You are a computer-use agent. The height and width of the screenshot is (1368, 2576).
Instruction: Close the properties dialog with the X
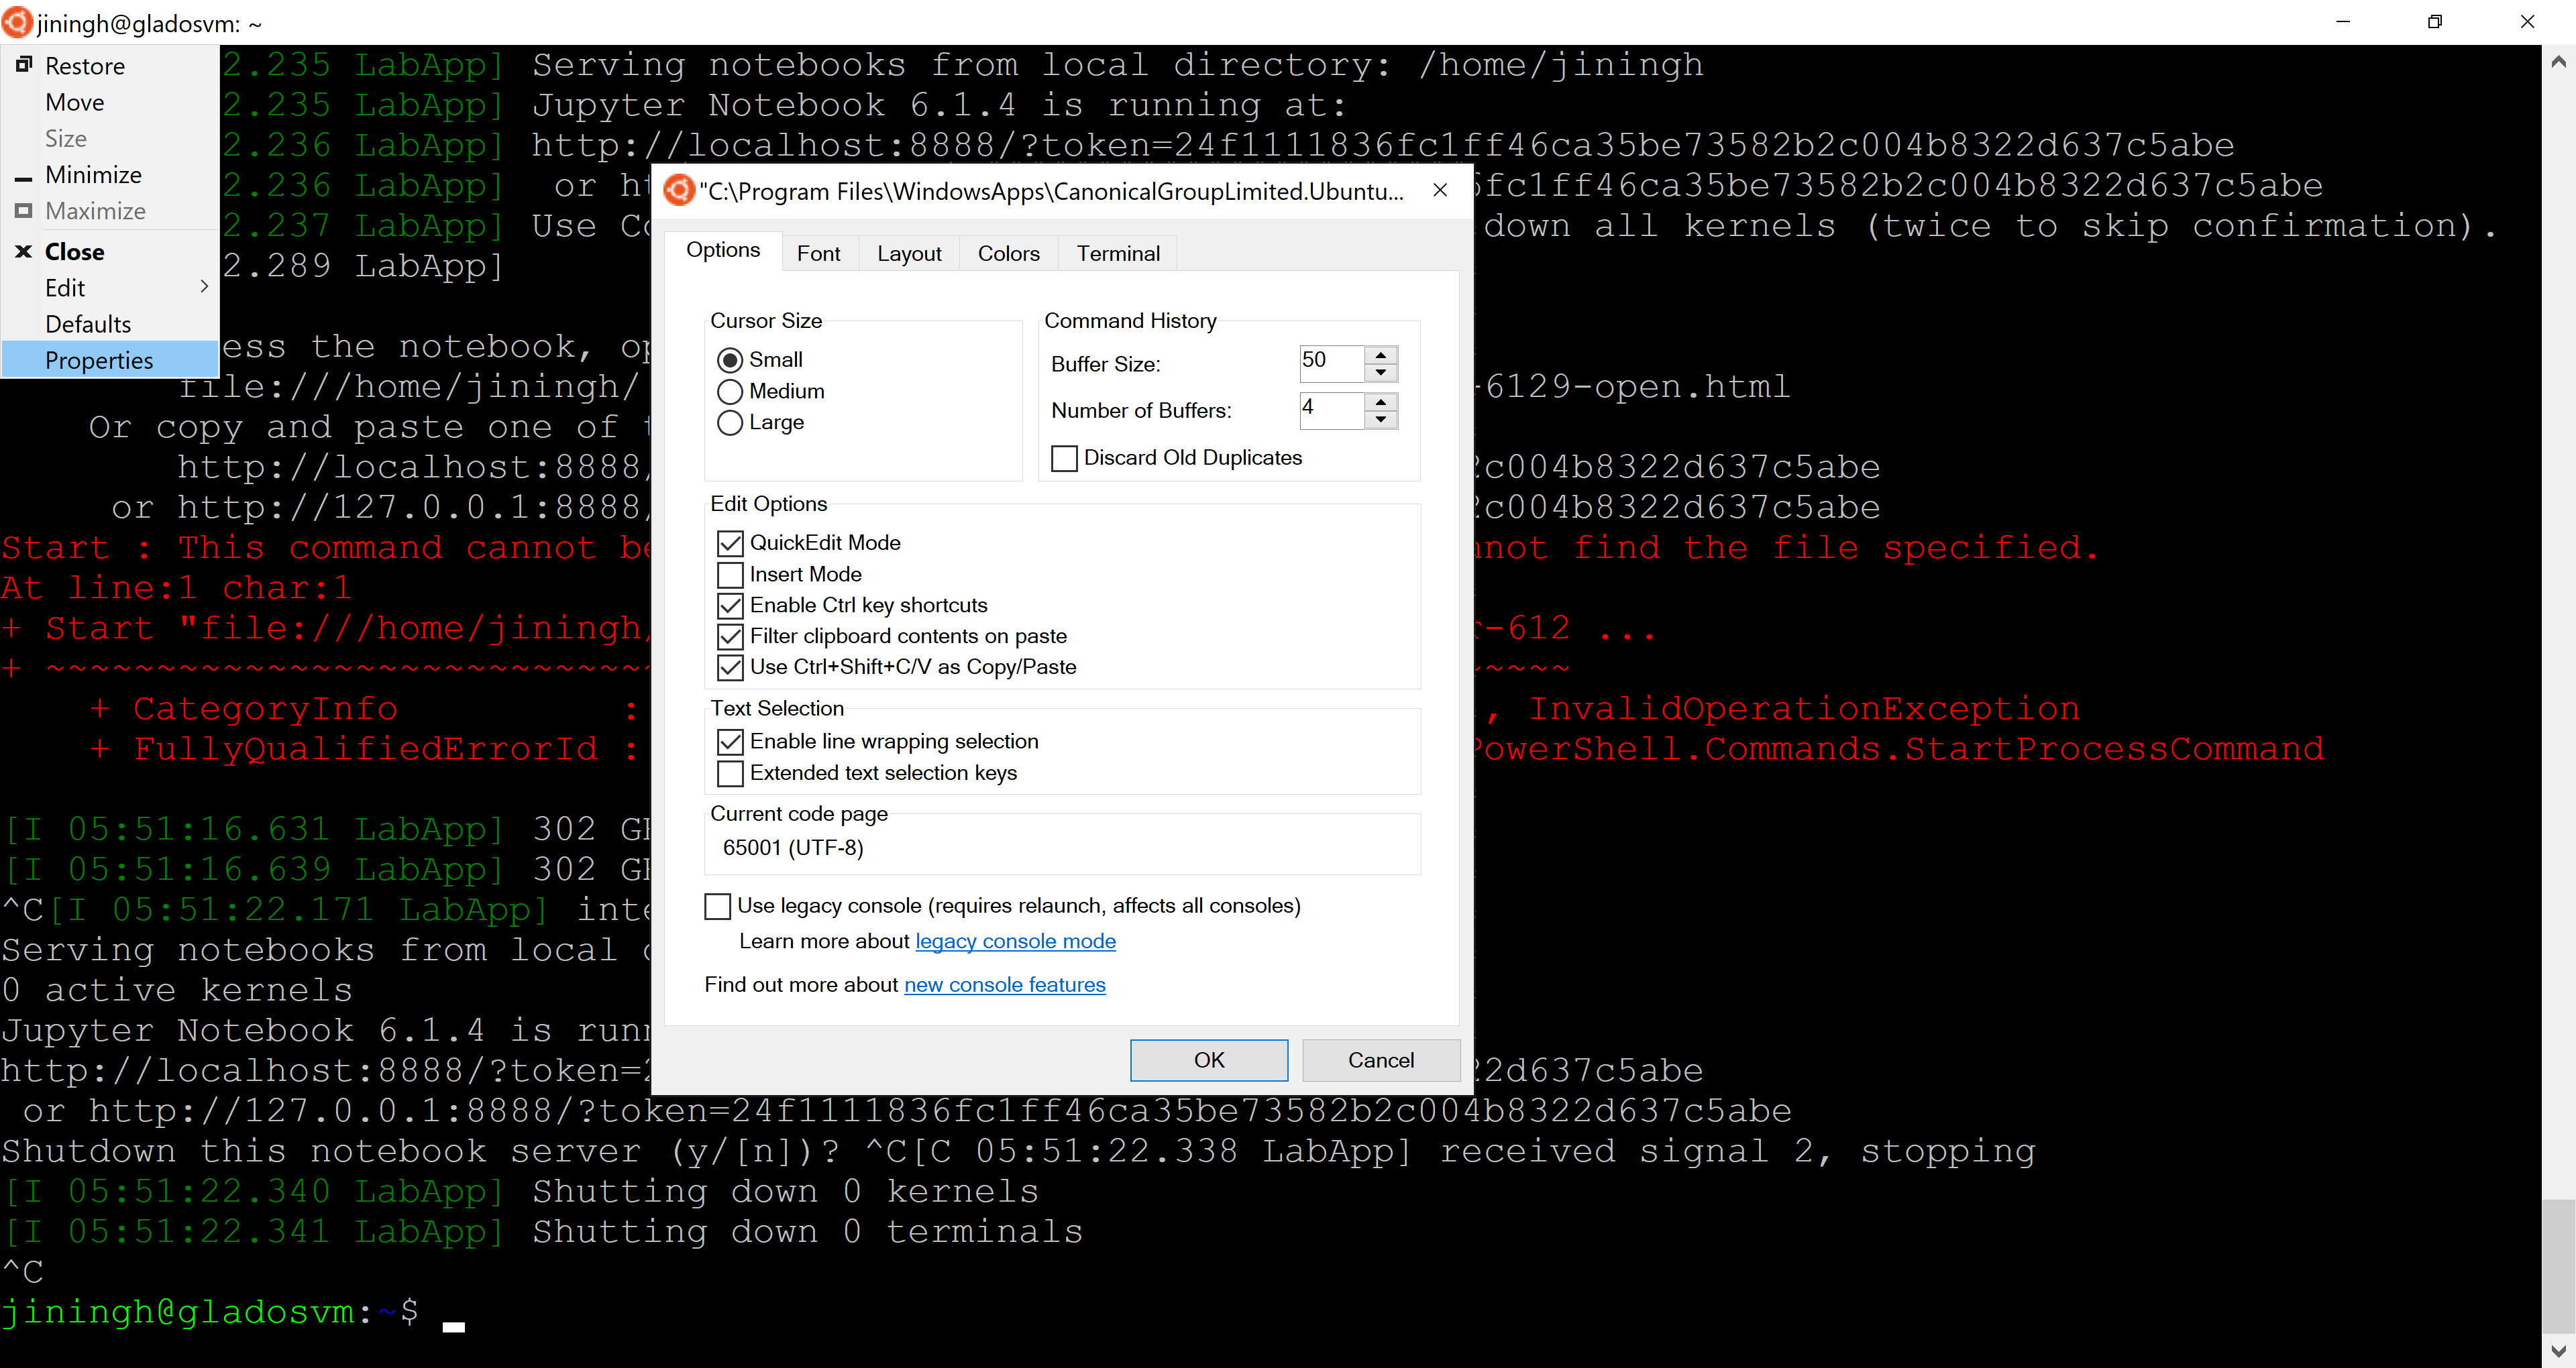coord(1440,190)
